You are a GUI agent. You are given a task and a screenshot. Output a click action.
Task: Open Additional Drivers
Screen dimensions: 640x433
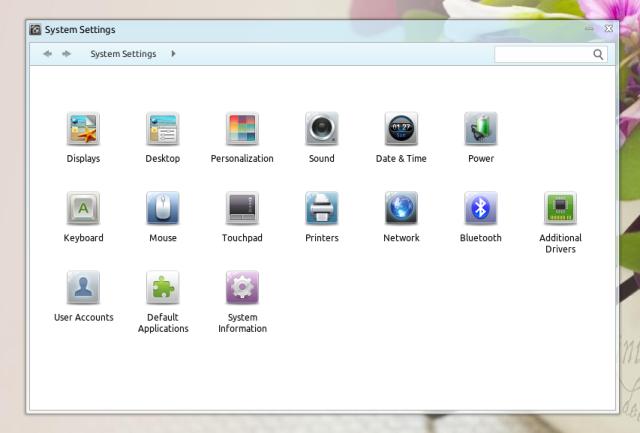560,208
